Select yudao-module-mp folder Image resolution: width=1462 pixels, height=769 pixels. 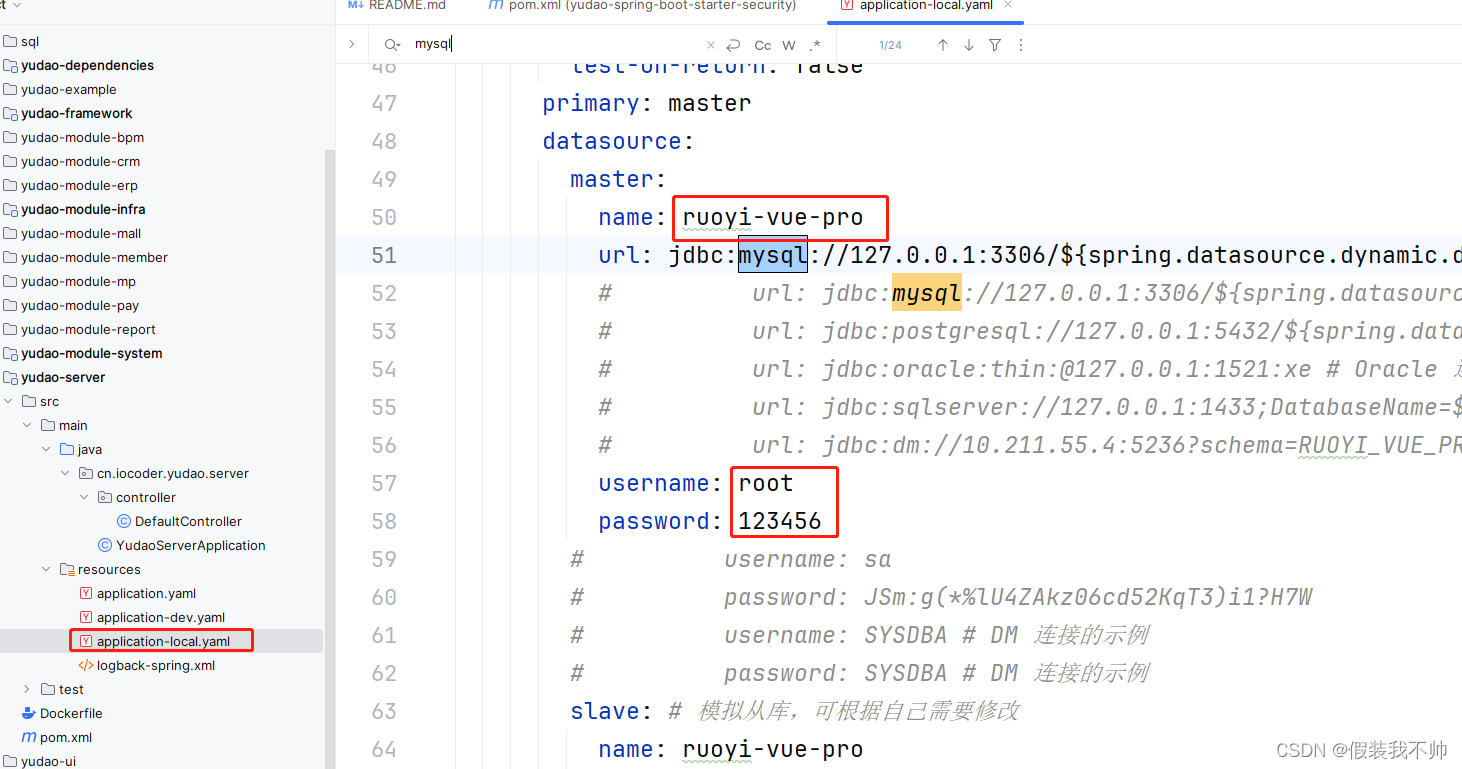(78, 281)
